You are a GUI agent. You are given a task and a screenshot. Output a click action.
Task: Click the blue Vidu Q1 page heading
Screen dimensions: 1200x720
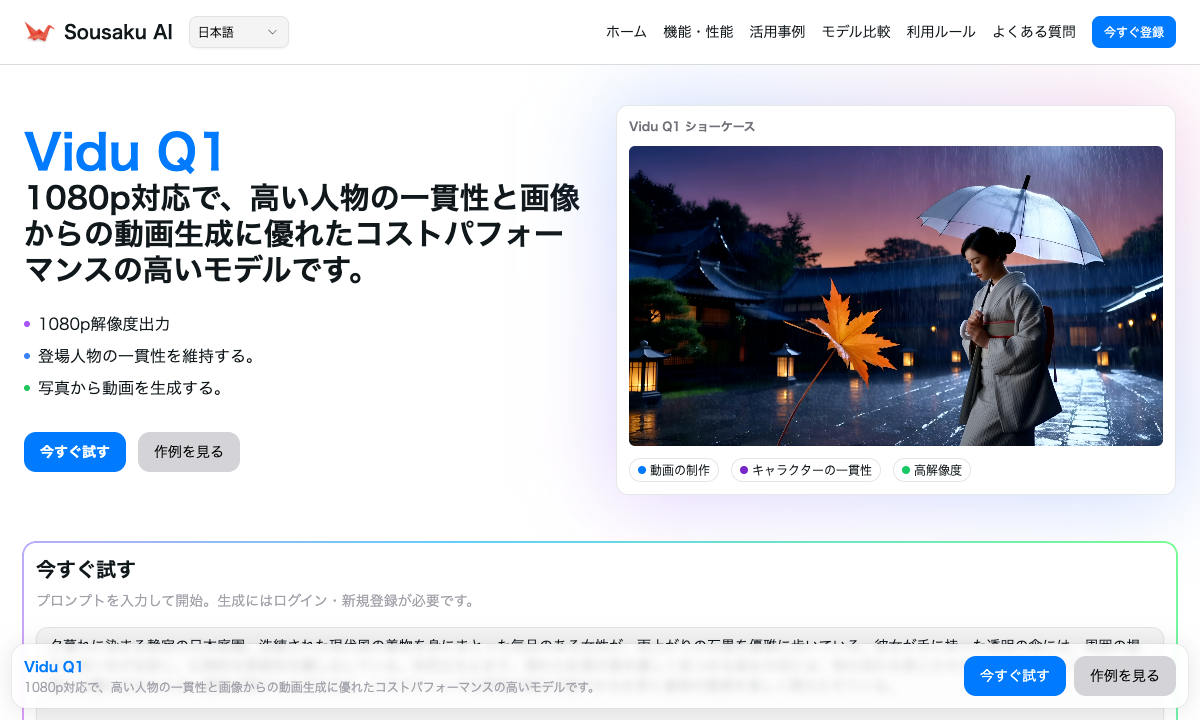(x=123, y=152)
